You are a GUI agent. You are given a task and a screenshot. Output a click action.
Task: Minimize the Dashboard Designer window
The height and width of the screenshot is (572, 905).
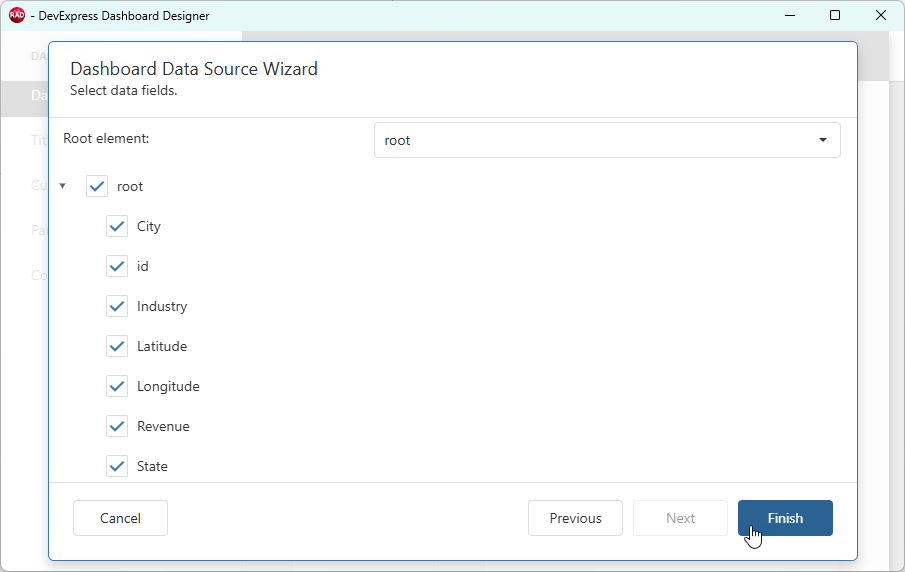tap(790, 16)
